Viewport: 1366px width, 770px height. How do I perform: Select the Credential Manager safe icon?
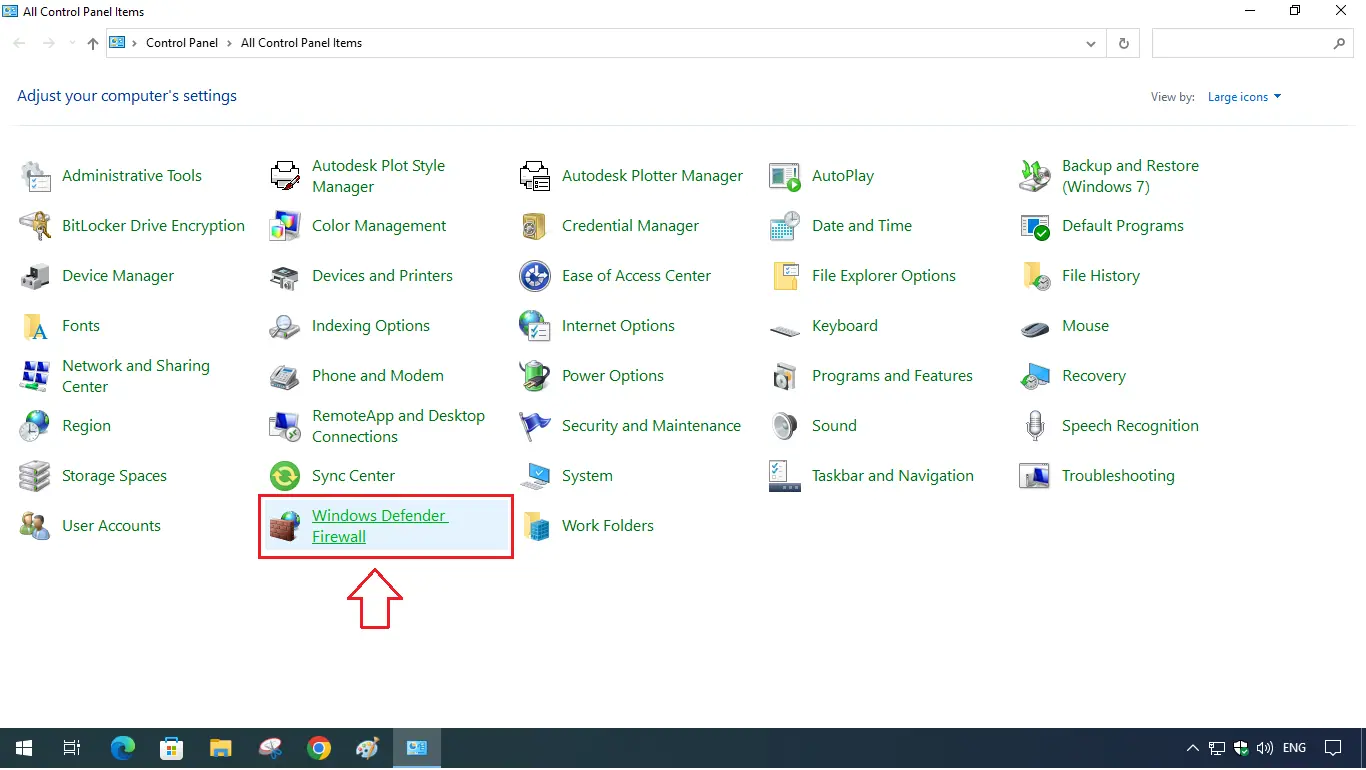point(535,226)
